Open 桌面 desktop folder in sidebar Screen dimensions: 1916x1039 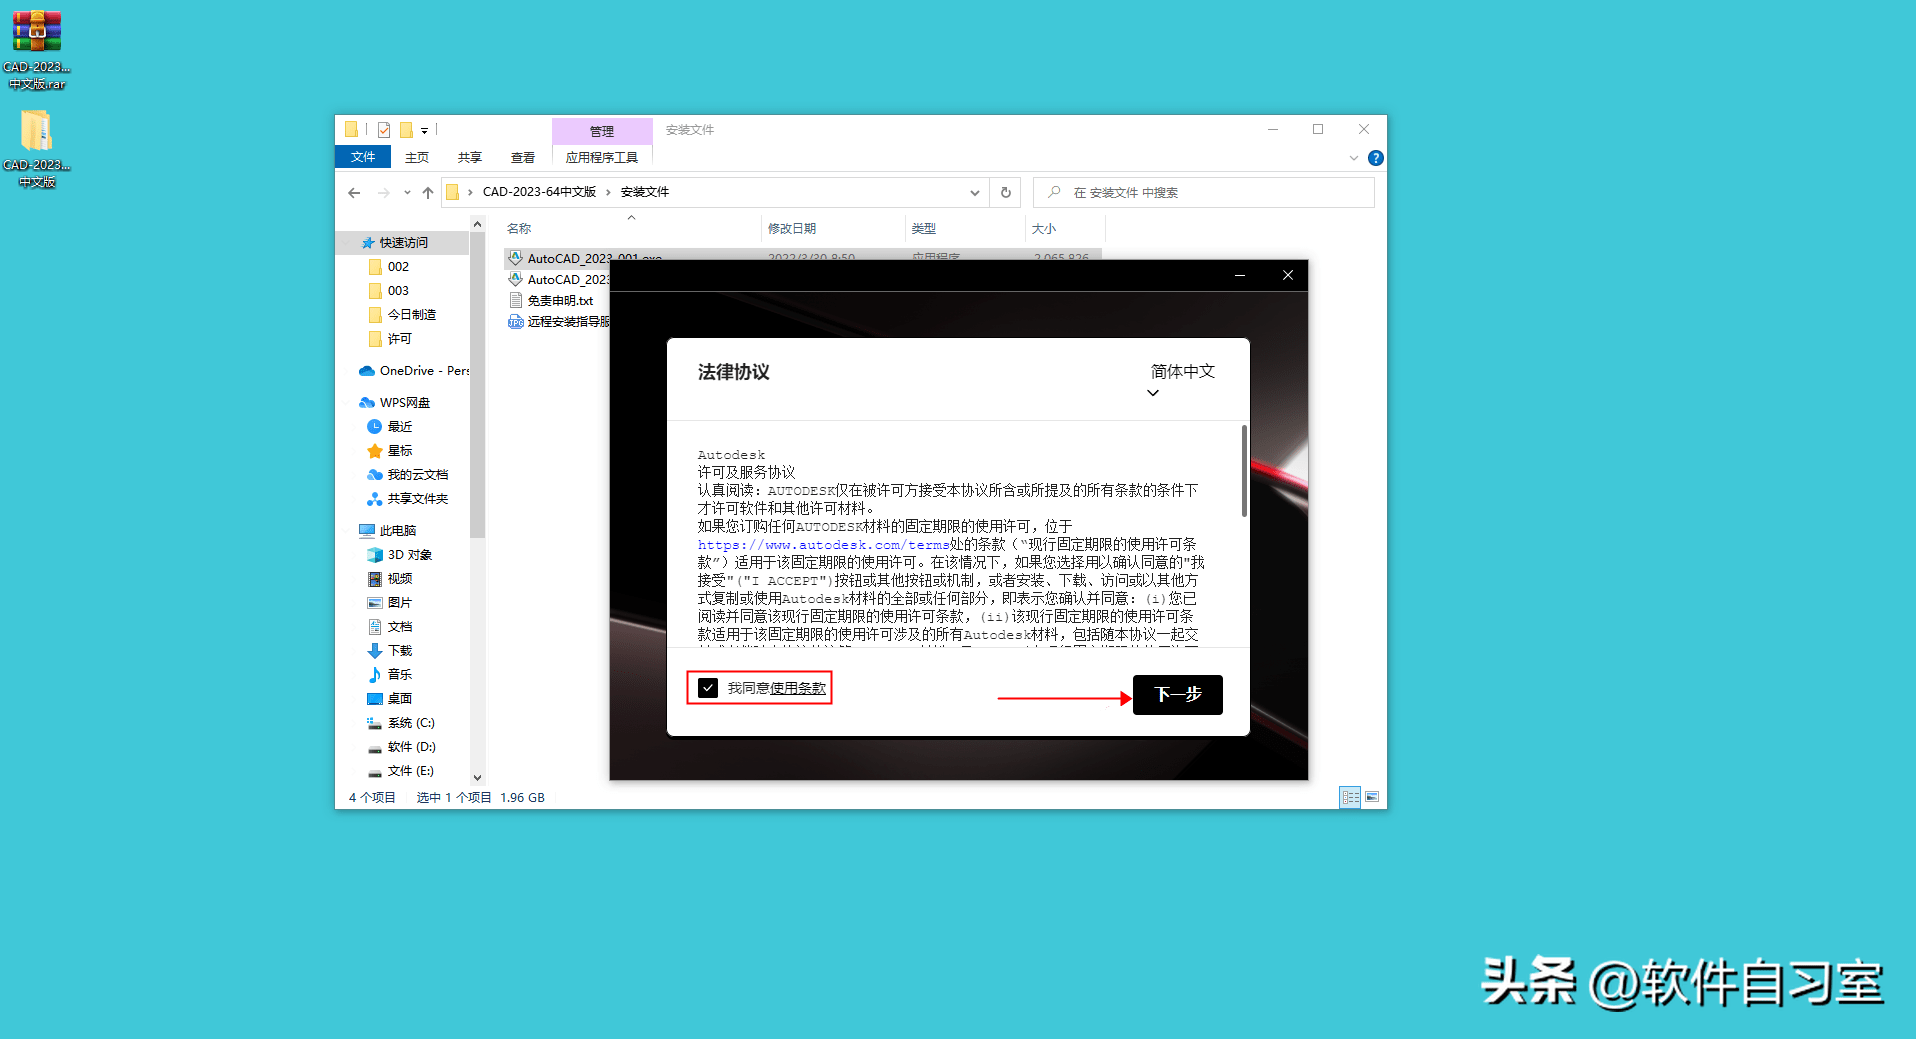(x=390, y=699)
